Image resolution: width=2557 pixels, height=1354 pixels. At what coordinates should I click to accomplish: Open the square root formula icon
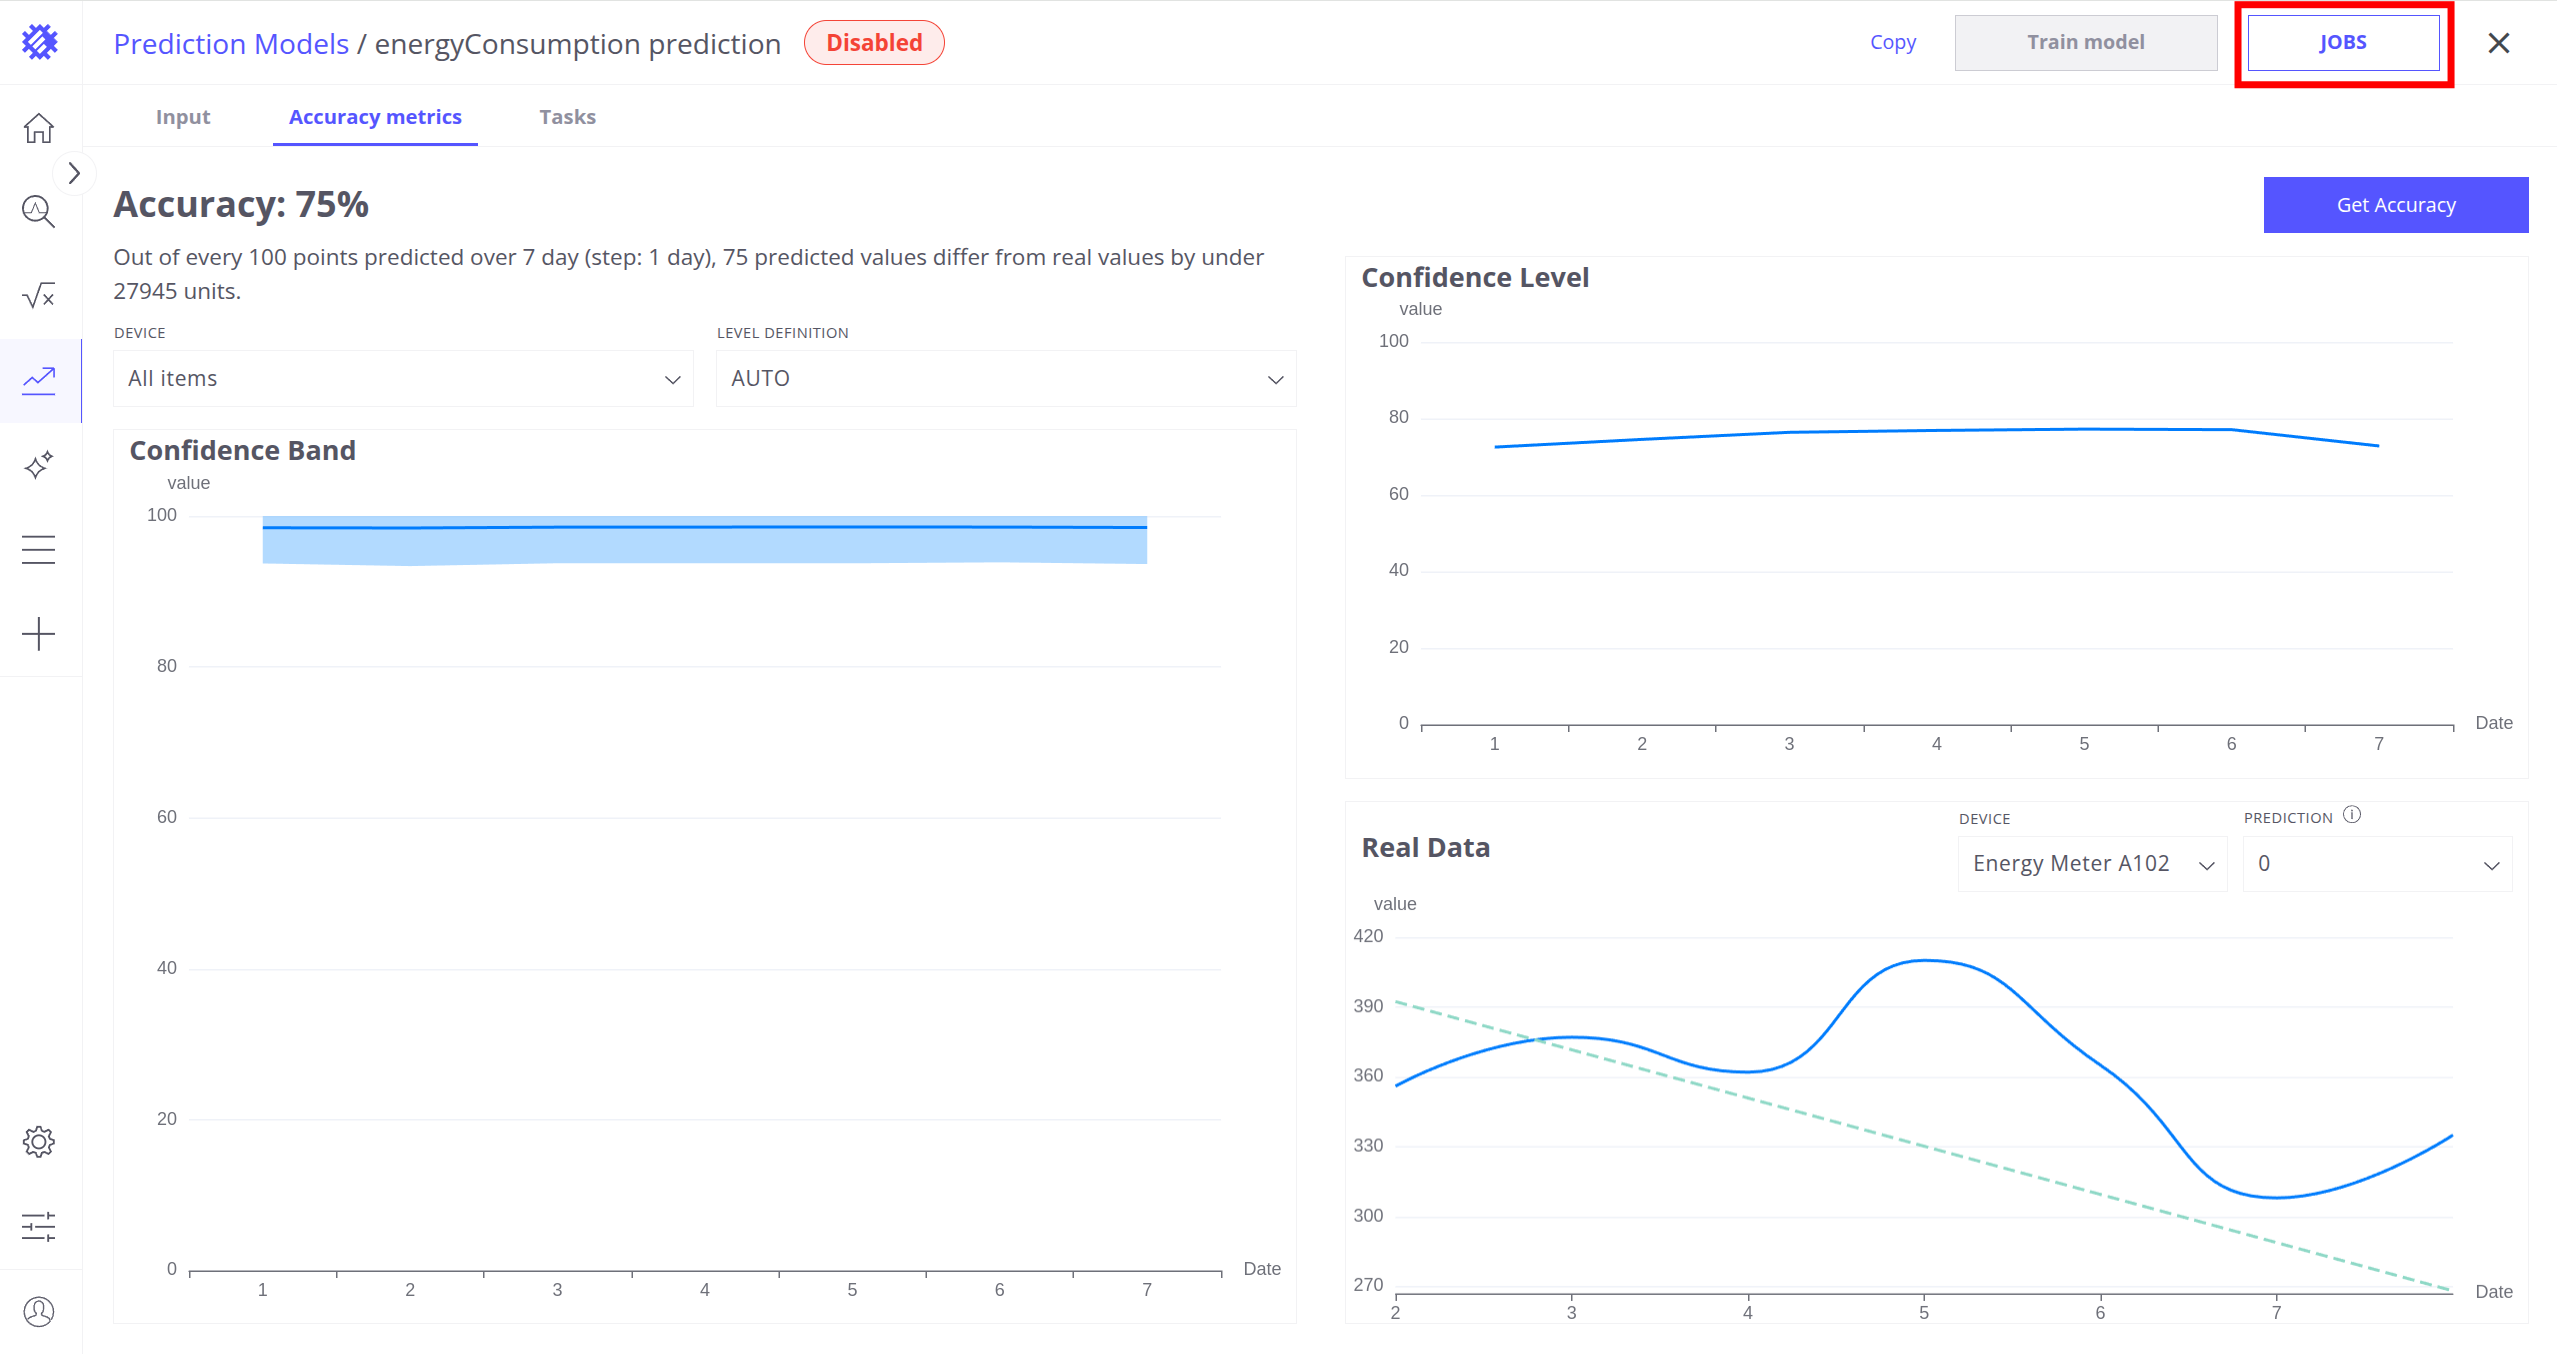click(x=39, y=296)
